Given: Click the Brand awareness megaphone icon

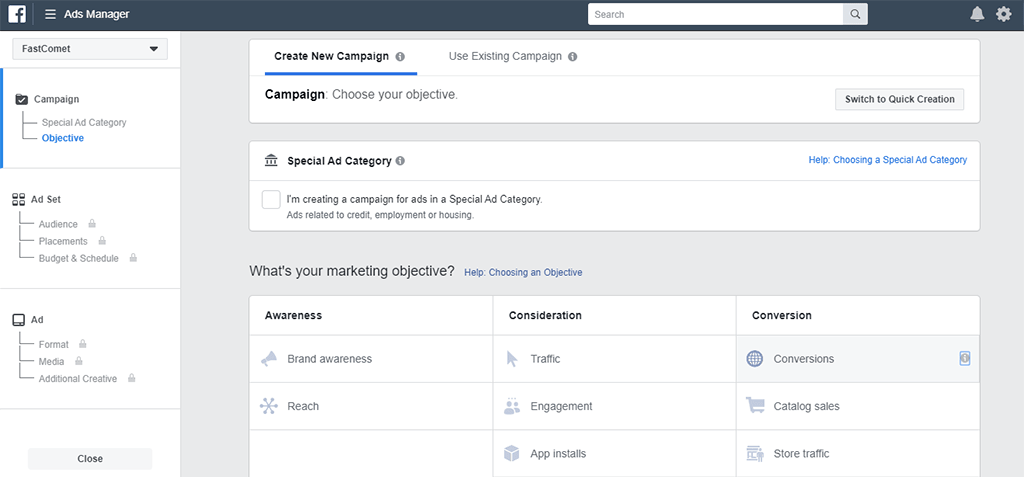Looking at the screenshot, I should [269, 359].
